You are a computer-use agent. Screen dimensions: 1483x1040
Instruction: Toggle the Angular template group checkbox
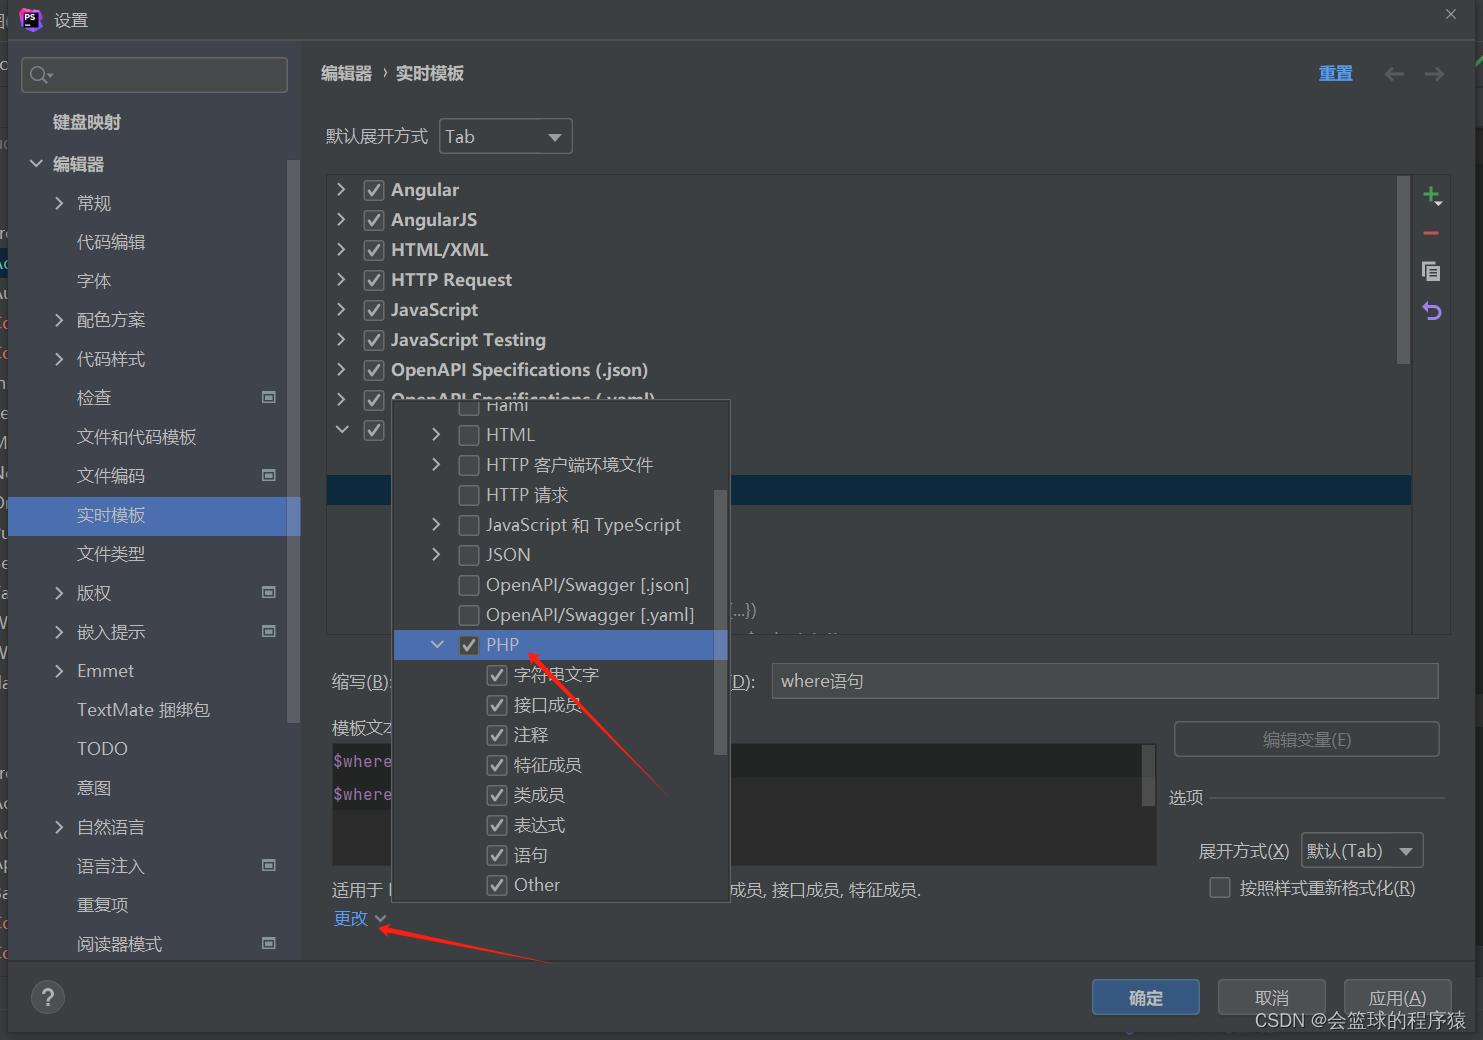pyautogui.click(x=374, y=190)
